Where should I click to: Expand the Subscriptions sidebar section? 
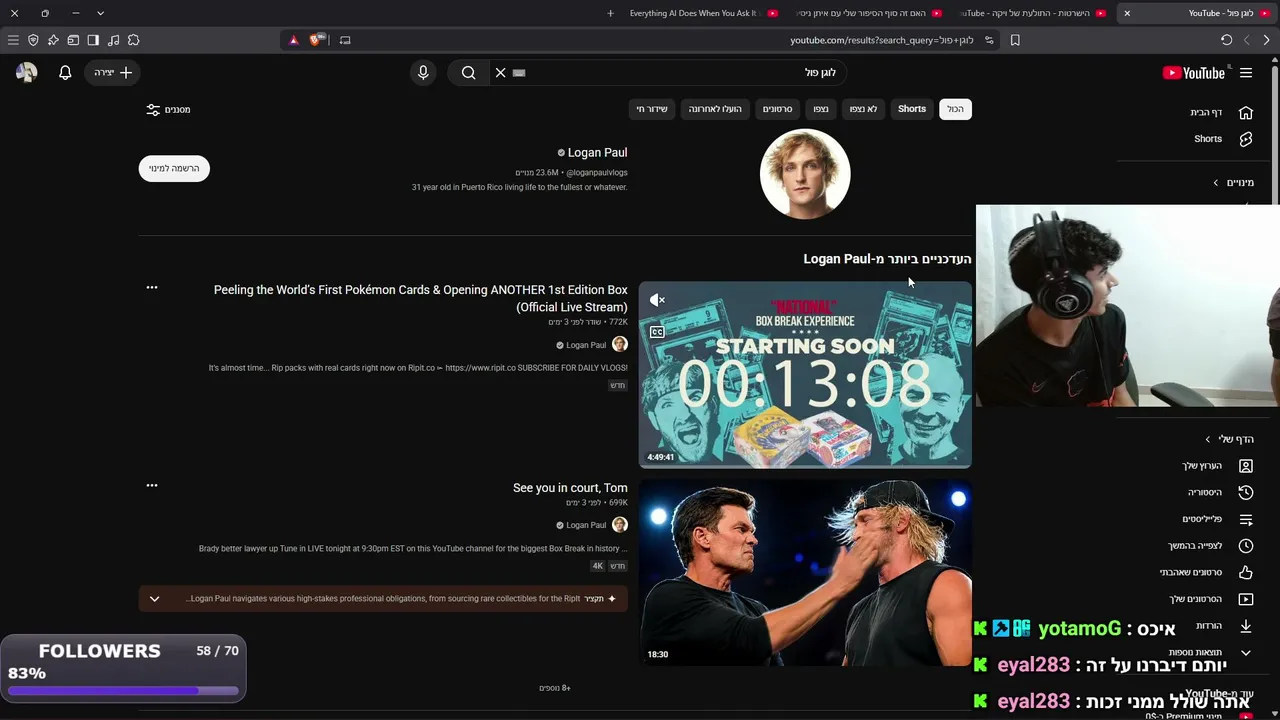click(x=1234, y=183)
